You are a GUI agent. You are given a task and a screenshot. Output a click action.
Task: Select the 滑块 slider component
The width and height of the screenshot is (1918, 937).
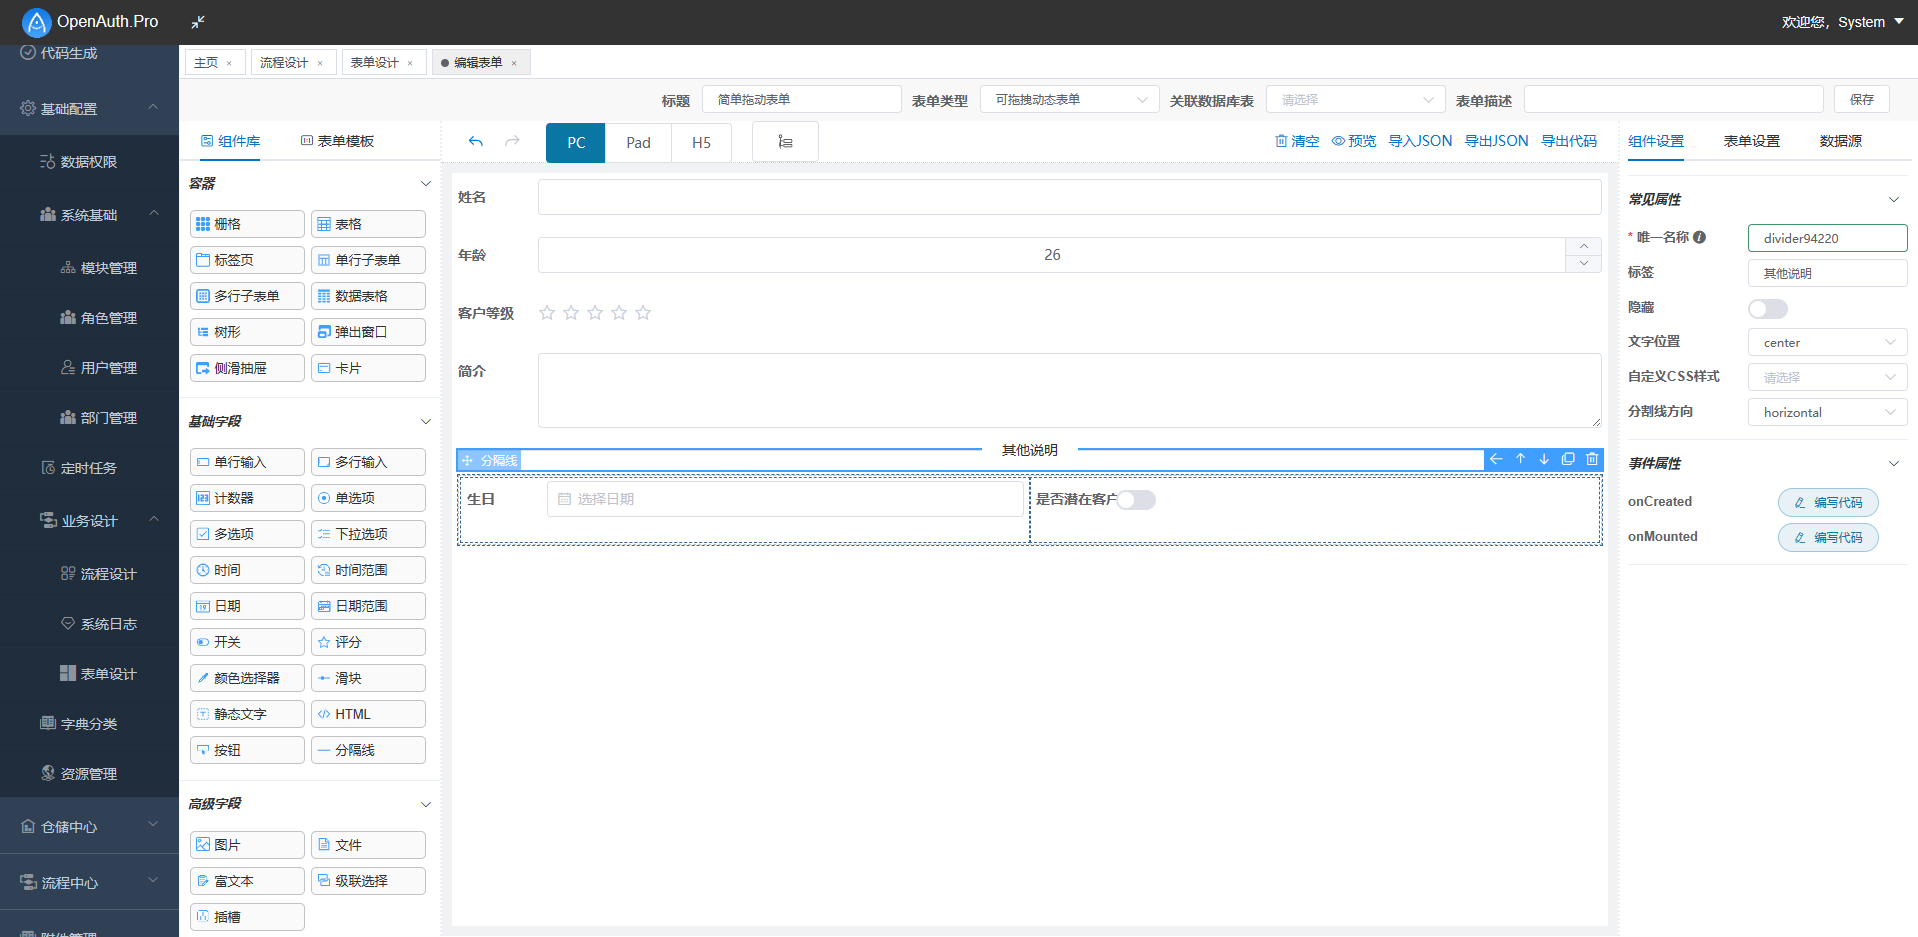pos(368,678)
